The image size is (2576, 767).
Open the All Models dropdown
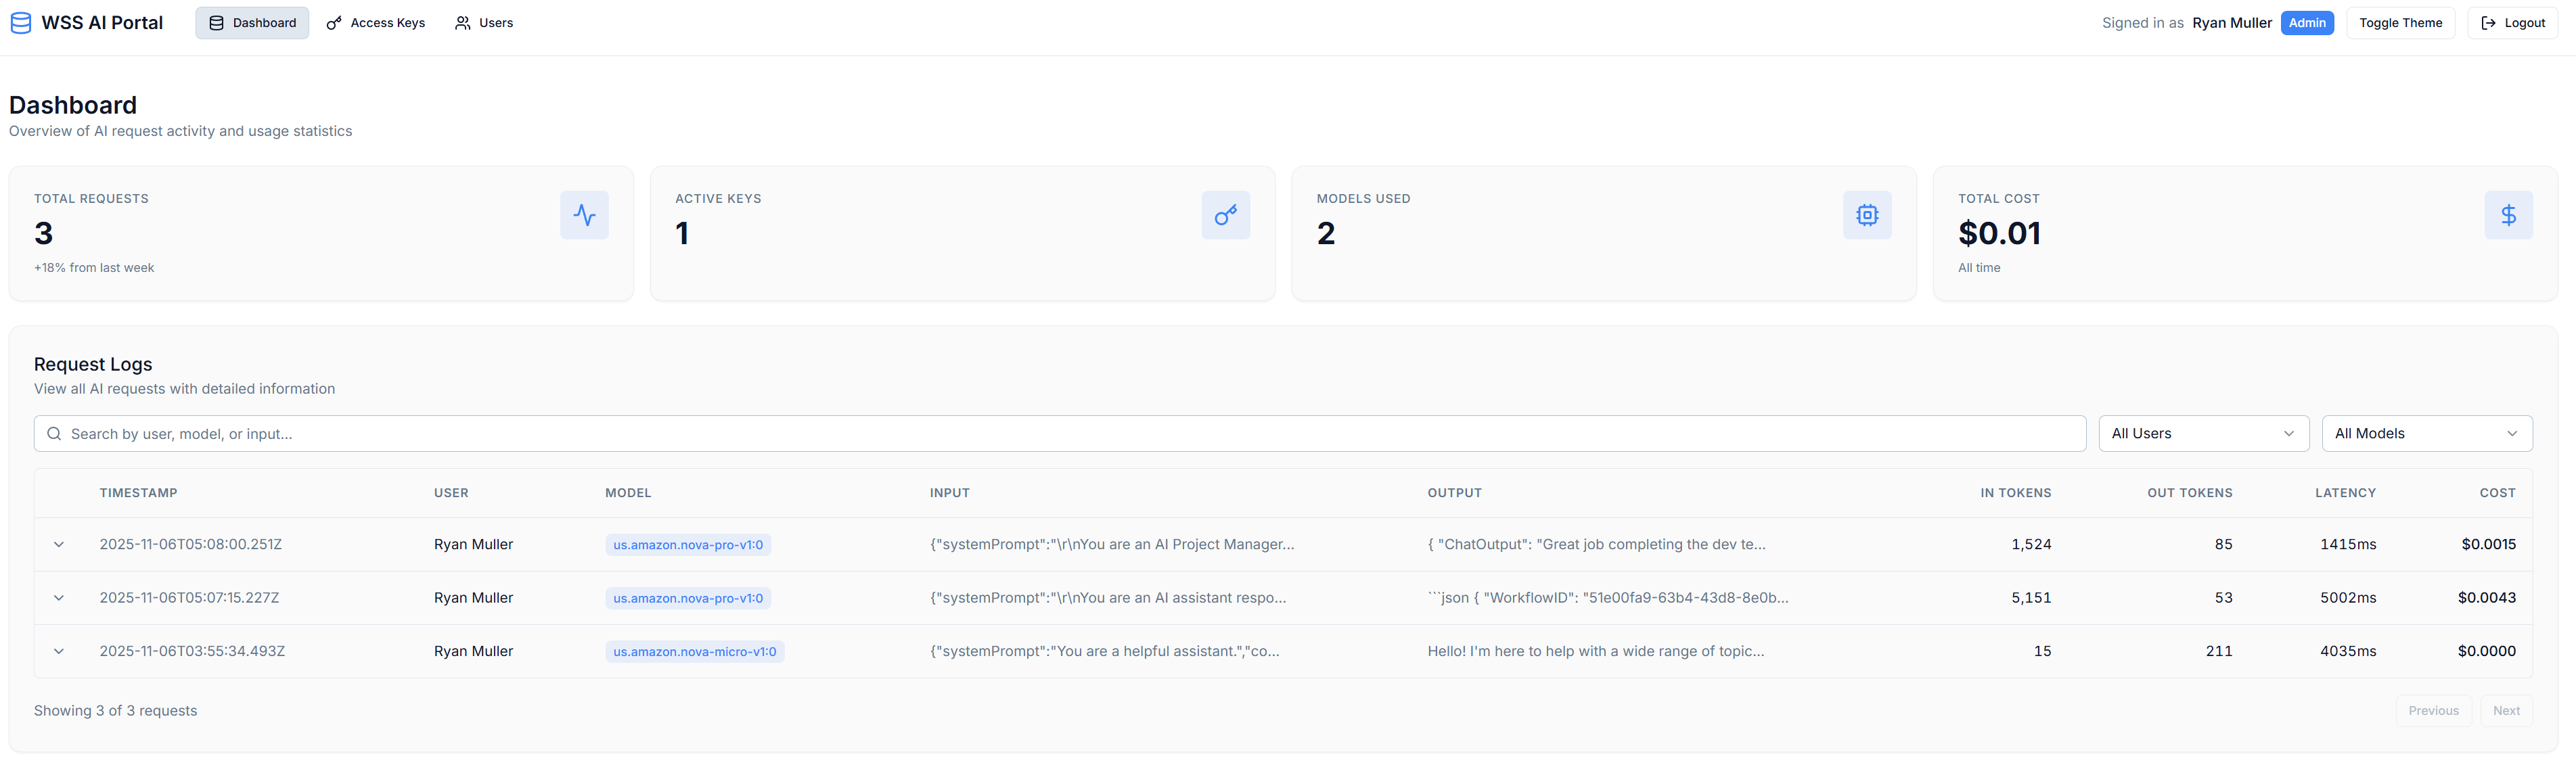click(x=2427, y=433)
